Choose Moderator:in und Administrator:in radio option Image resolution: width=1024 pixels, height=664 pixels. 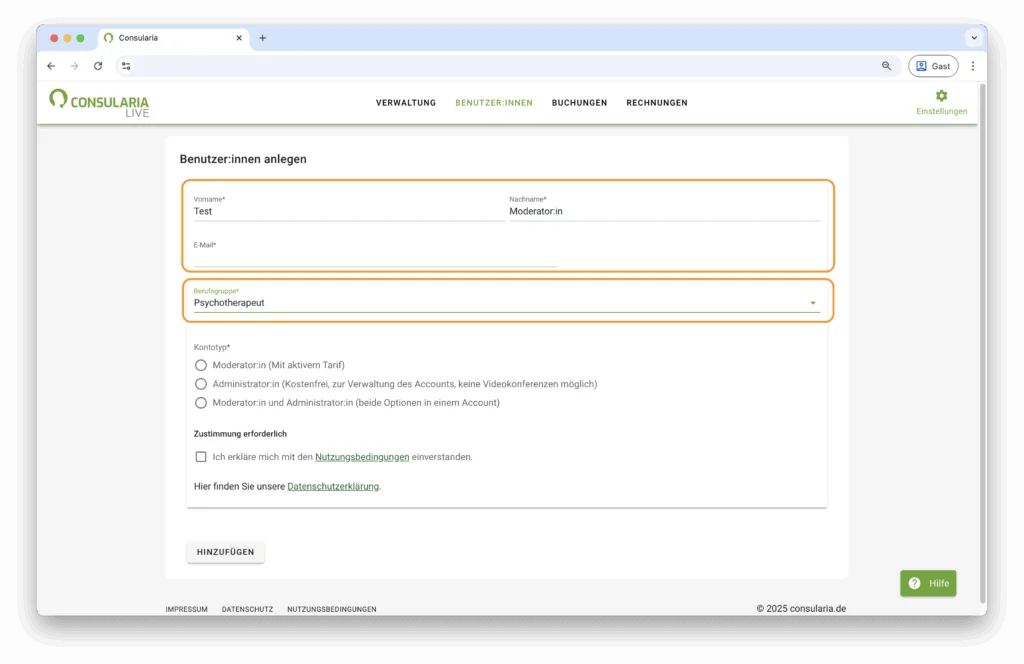click(201, 403)
